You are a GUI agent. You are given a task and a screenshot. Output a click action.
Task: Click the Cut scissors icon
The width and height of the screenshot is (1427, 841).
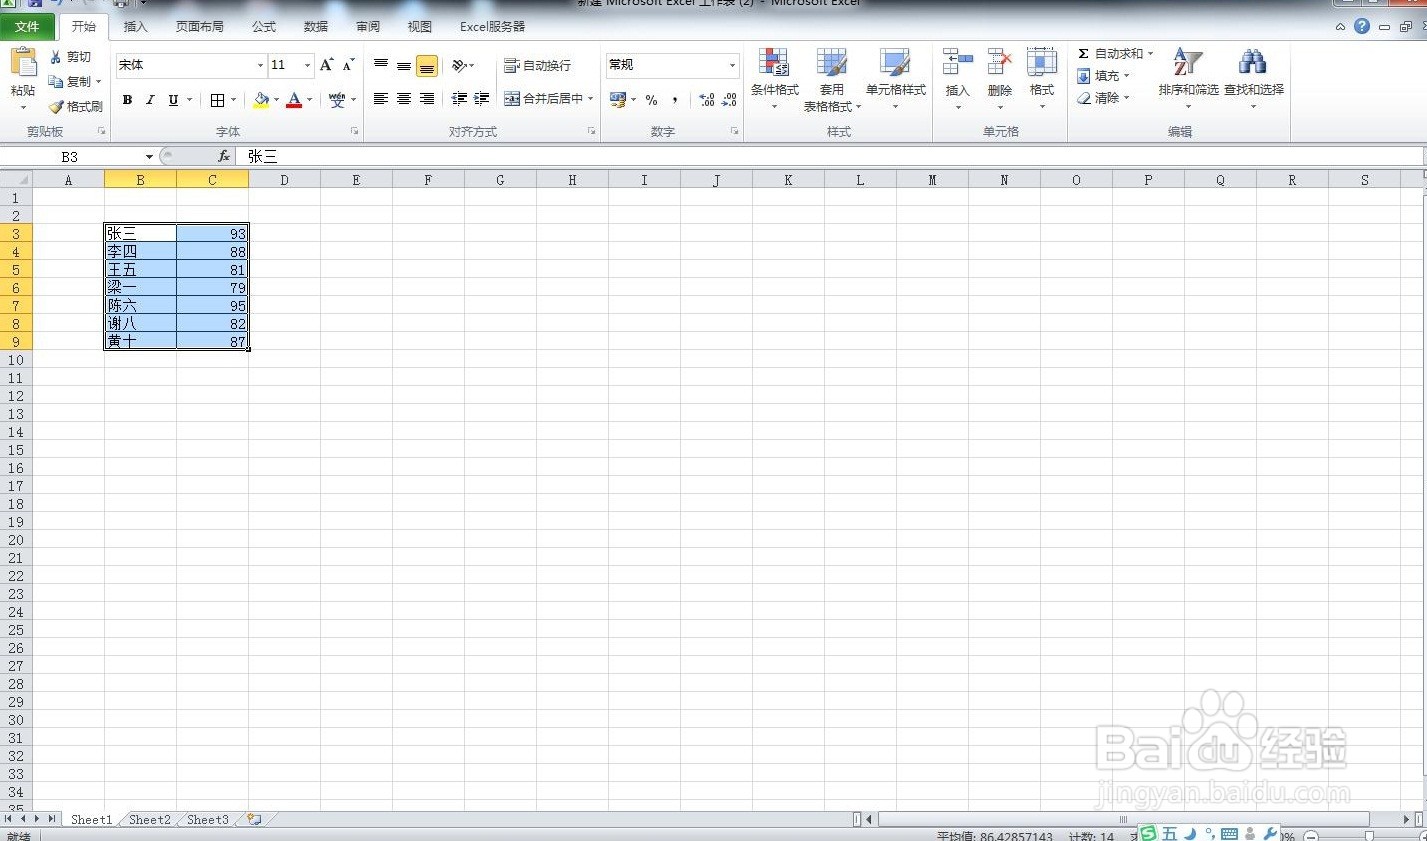[56, 57]
